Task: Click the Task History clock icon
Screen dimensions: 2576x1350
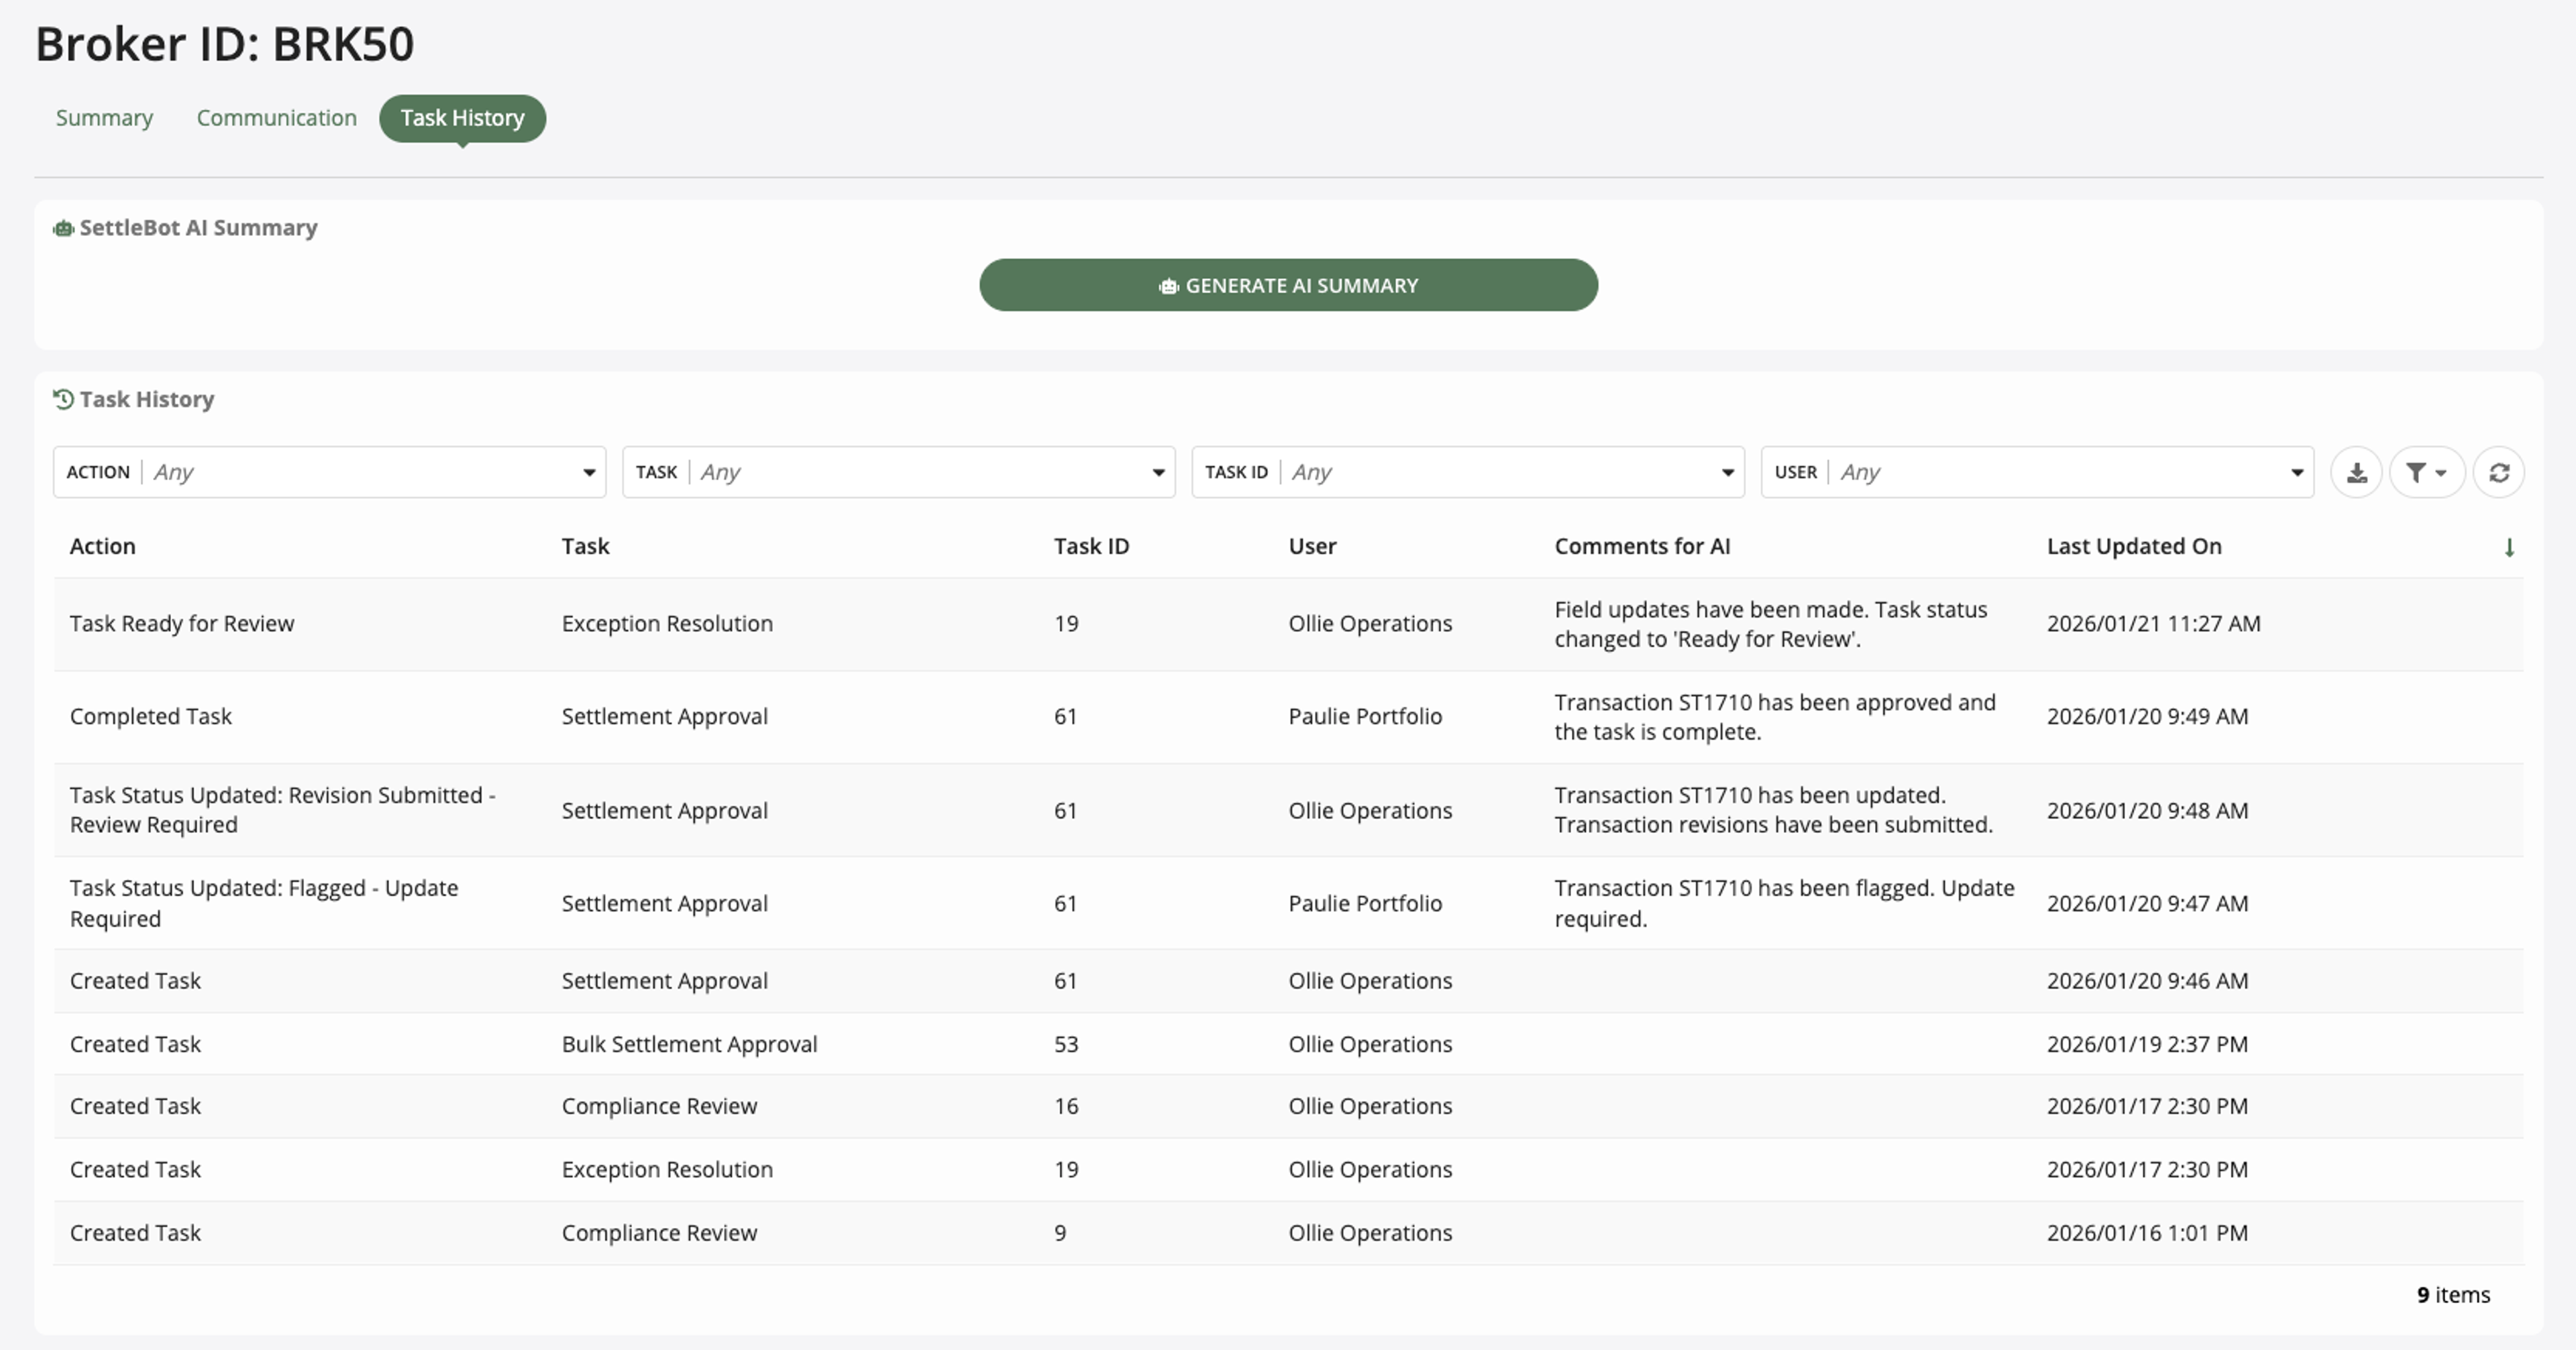Action: [63, 400]
